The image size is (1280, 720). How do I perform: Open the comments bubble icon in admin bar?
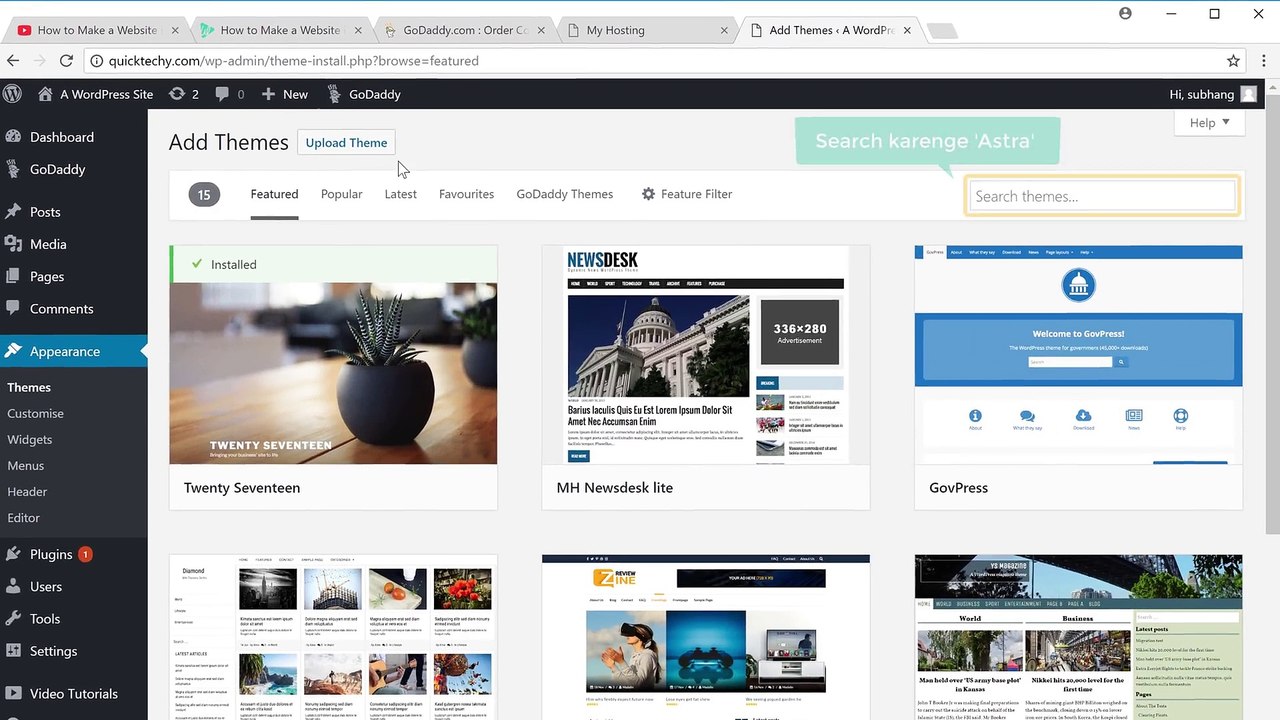(x=222, y=94)
